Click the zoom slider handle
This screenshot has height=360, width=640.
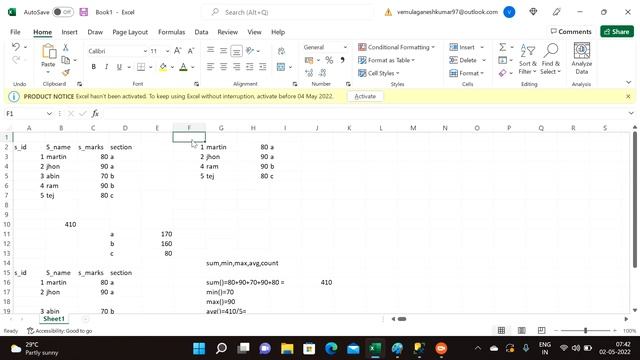(585, 331)
